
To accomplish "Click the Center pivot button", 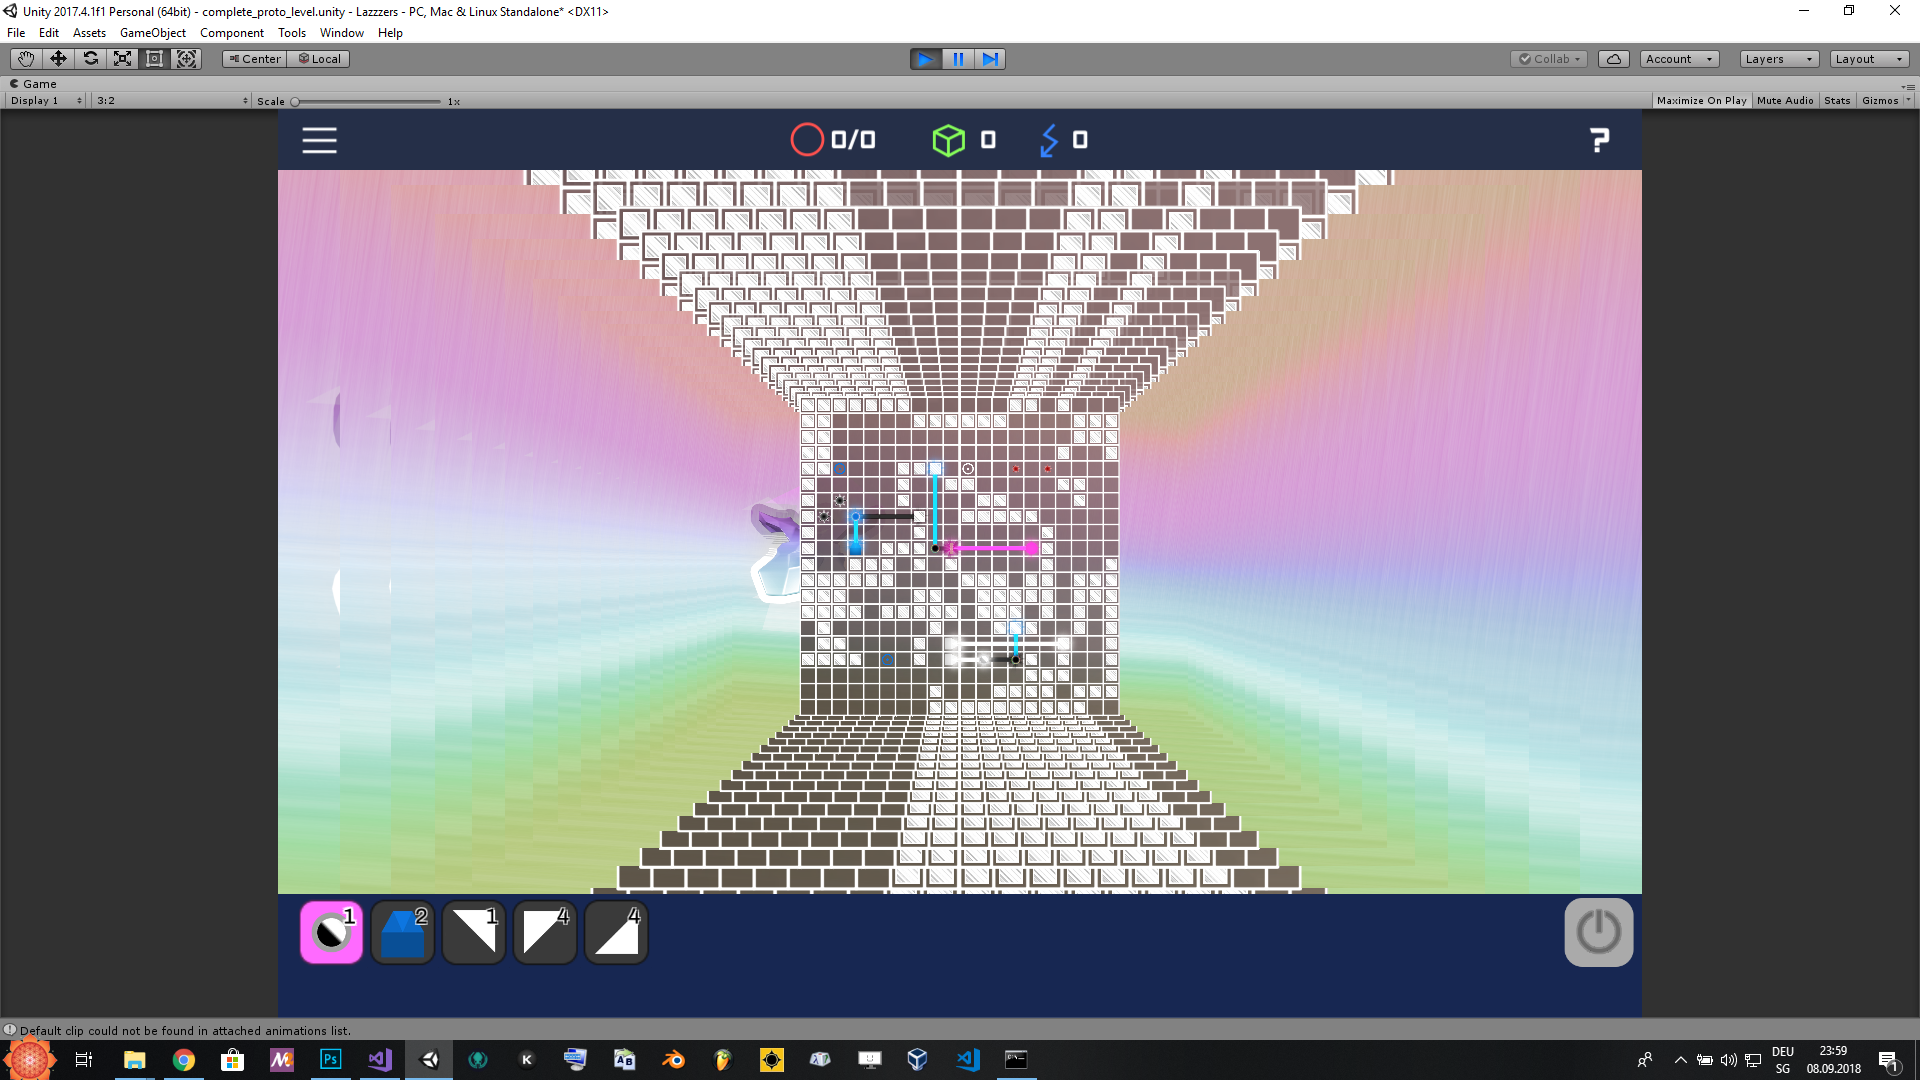I will pos(255,59).
